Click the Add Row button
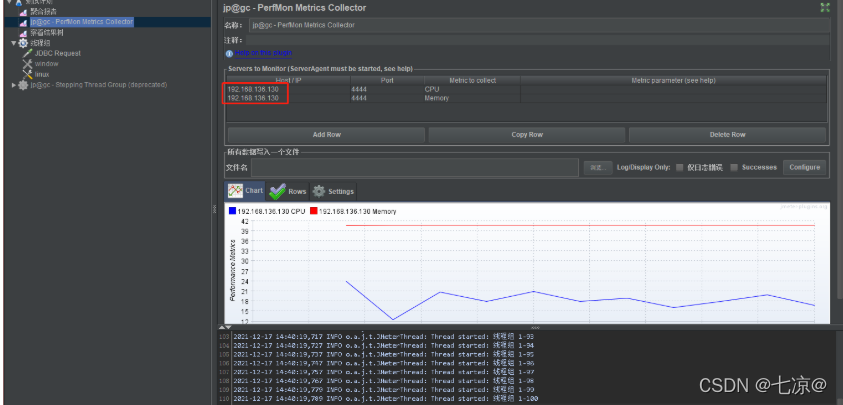Screen dimensions: 843x405 point(326,134)
